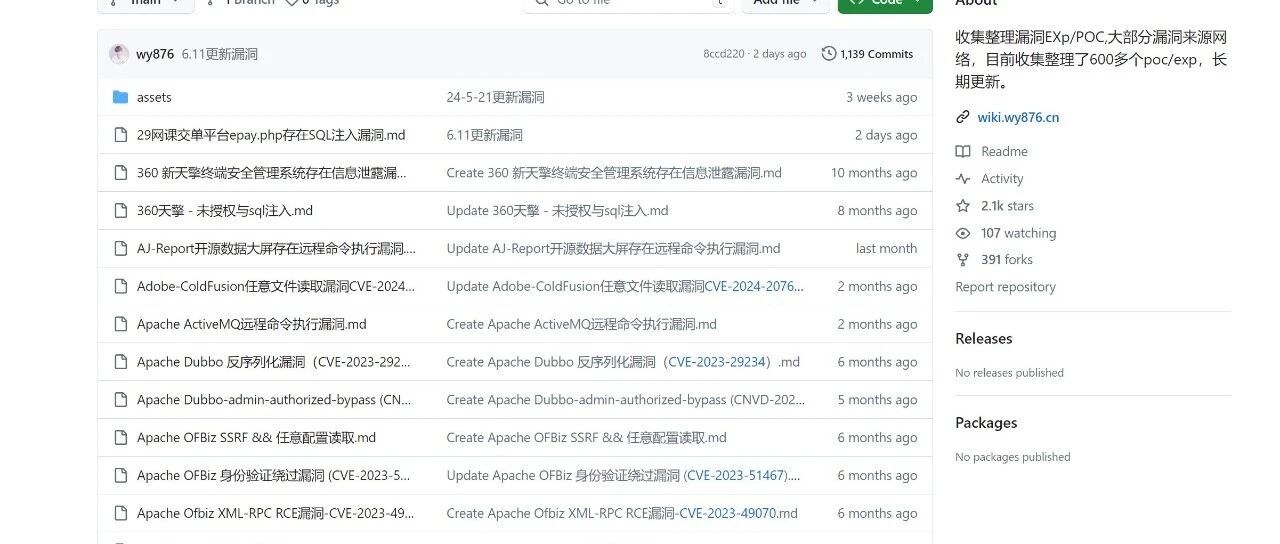Open the main branch selector dropdown
Viewport: 1280px width, 544px height.
(145, 3)
